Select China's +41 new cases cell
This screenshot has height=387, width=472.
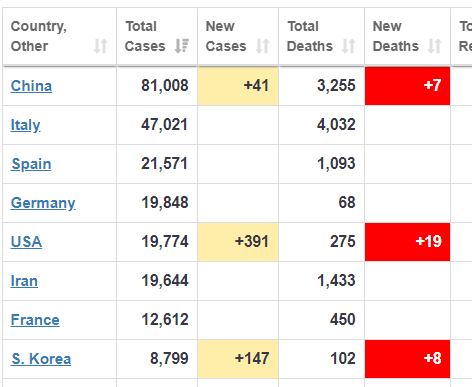tap(238, 86)
